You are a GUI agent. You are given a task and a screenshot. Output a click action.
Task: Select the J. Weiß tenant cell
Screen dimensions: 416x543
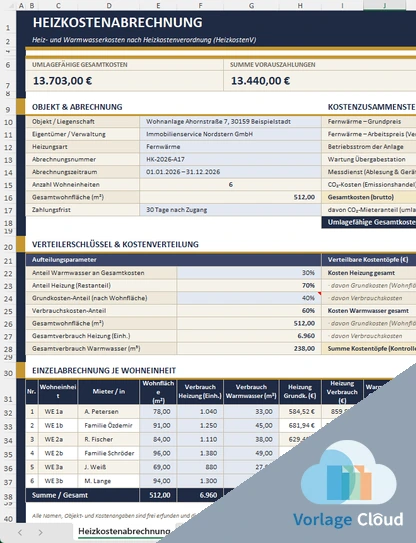[109, 467]
